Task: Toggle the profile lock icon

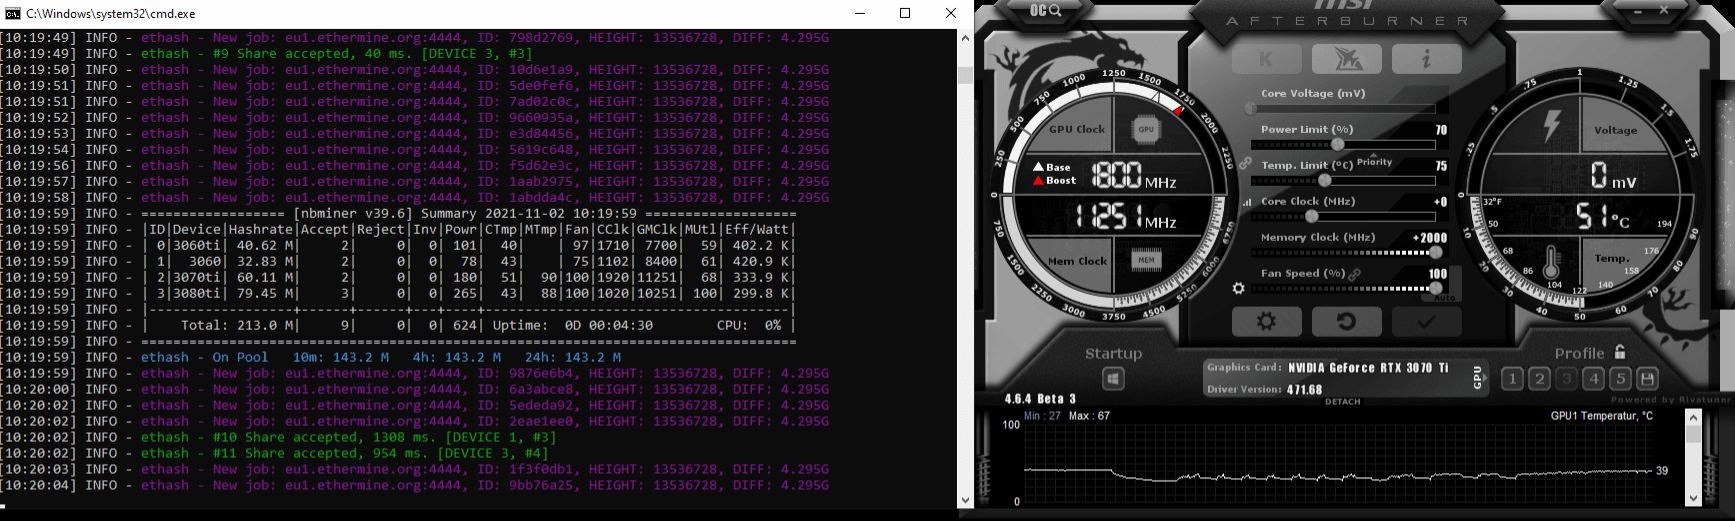Action: tap(1619, 352)
